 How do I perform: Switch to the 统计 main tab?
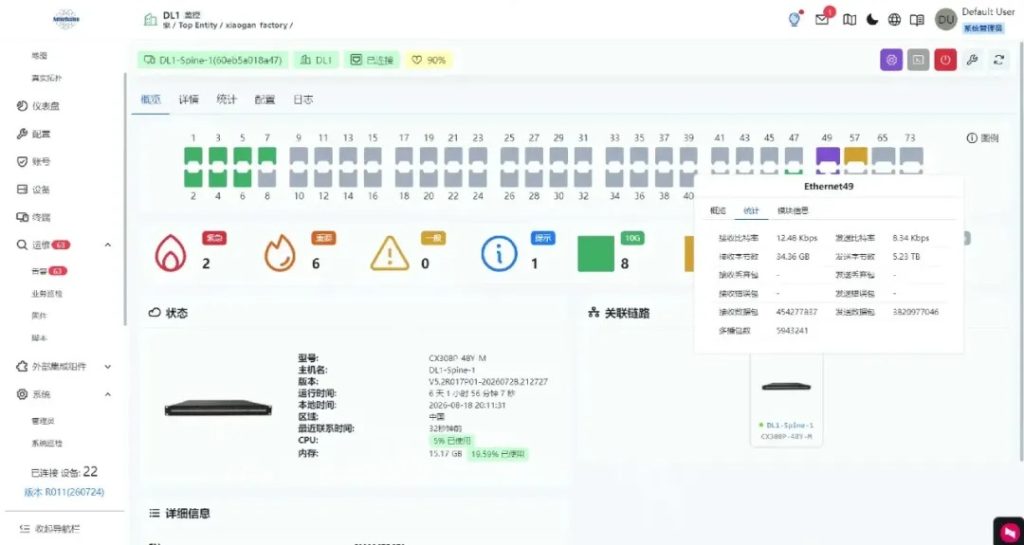click(x=227, y=100)
